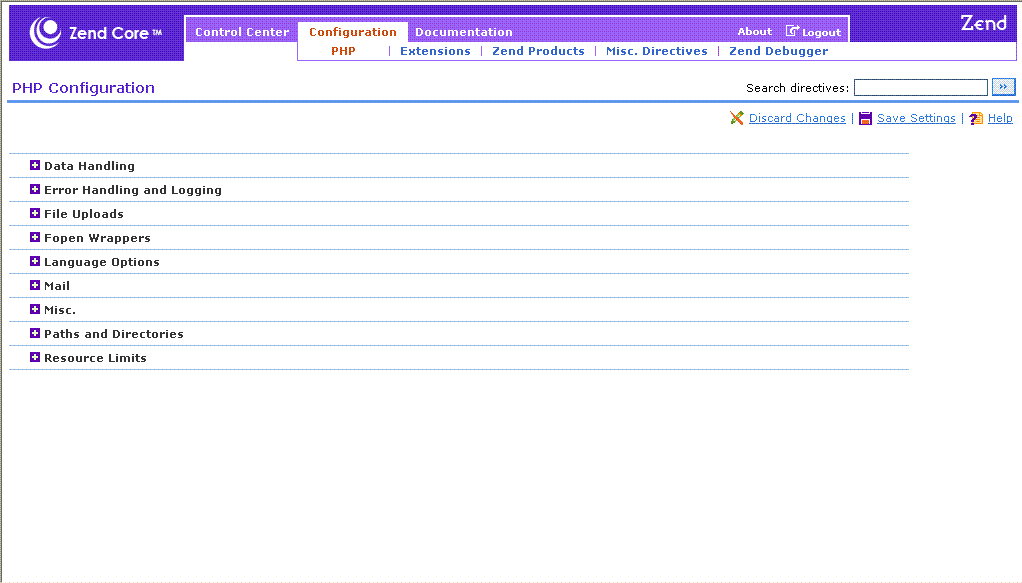Click the Save Settings link
This screenshot has width=1022, height=583.
916,118
